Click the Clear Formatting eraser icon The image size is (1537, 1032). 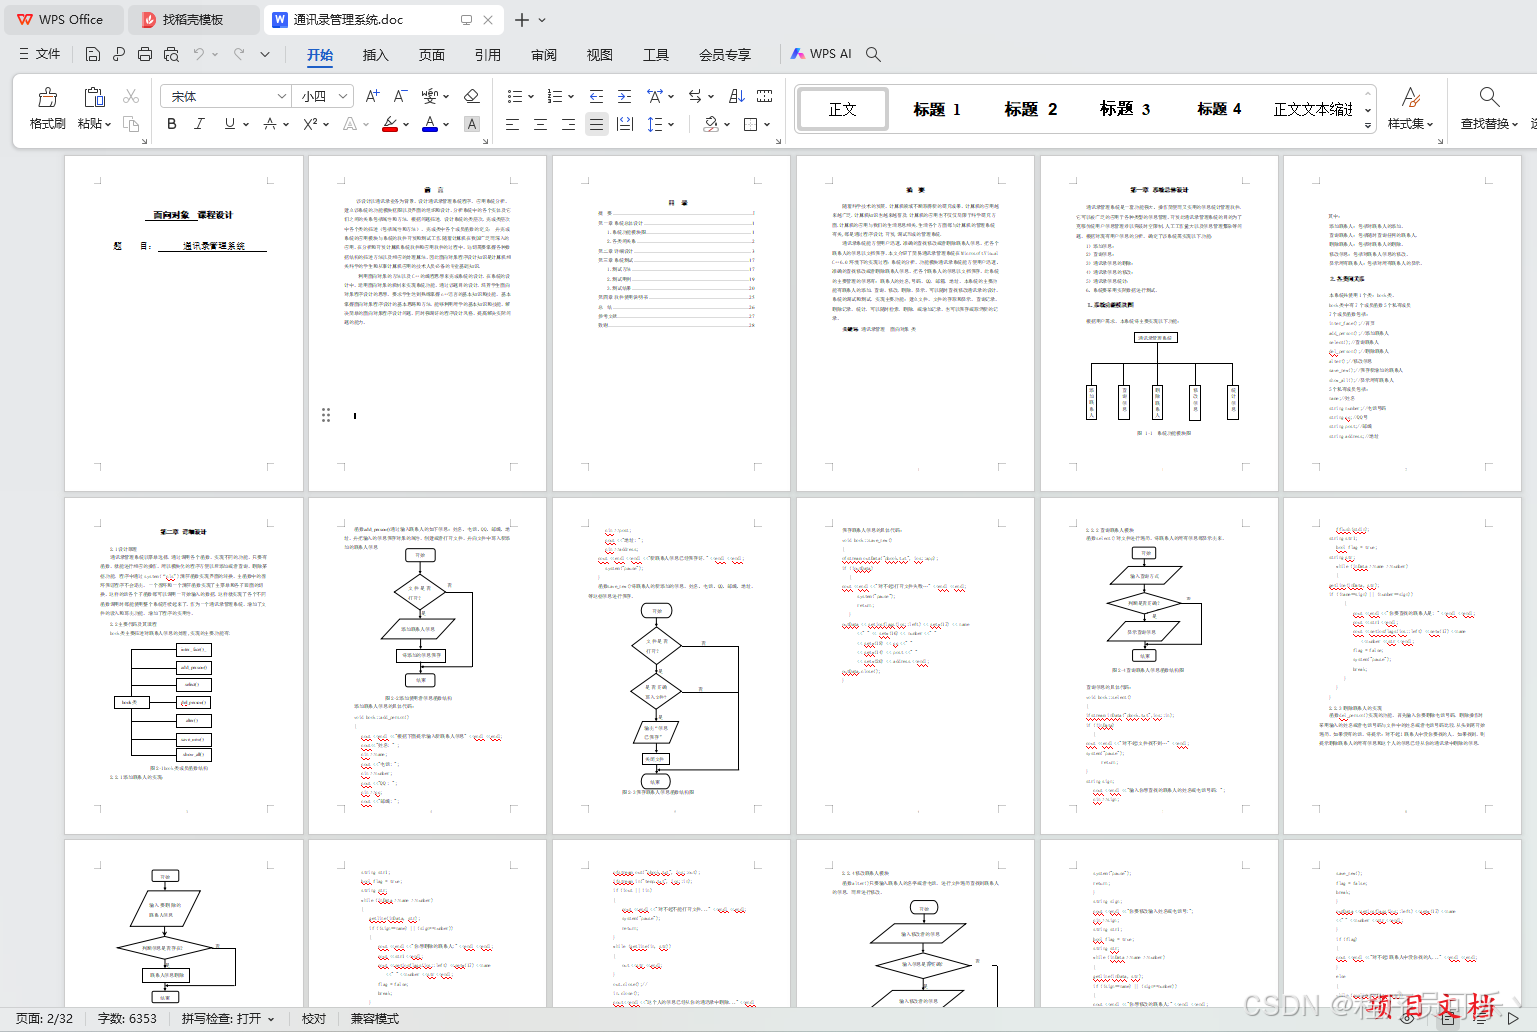coord(472,96)
